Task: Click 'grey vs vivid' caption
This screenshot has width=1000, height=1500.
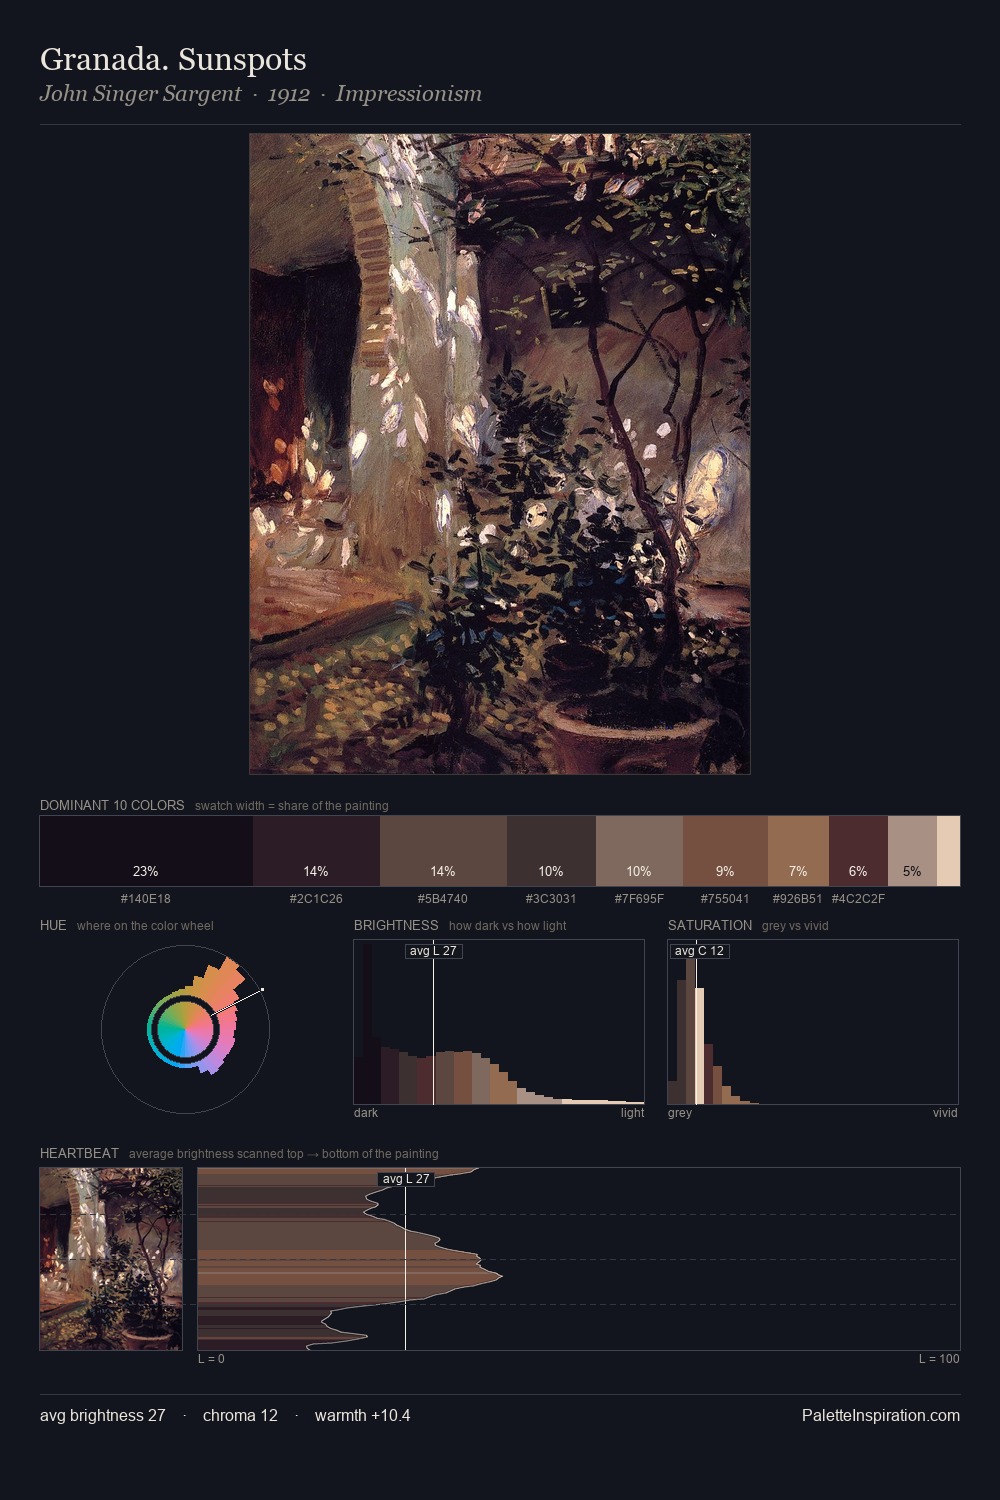Action: pyautogui.click(x=795, y=926)
